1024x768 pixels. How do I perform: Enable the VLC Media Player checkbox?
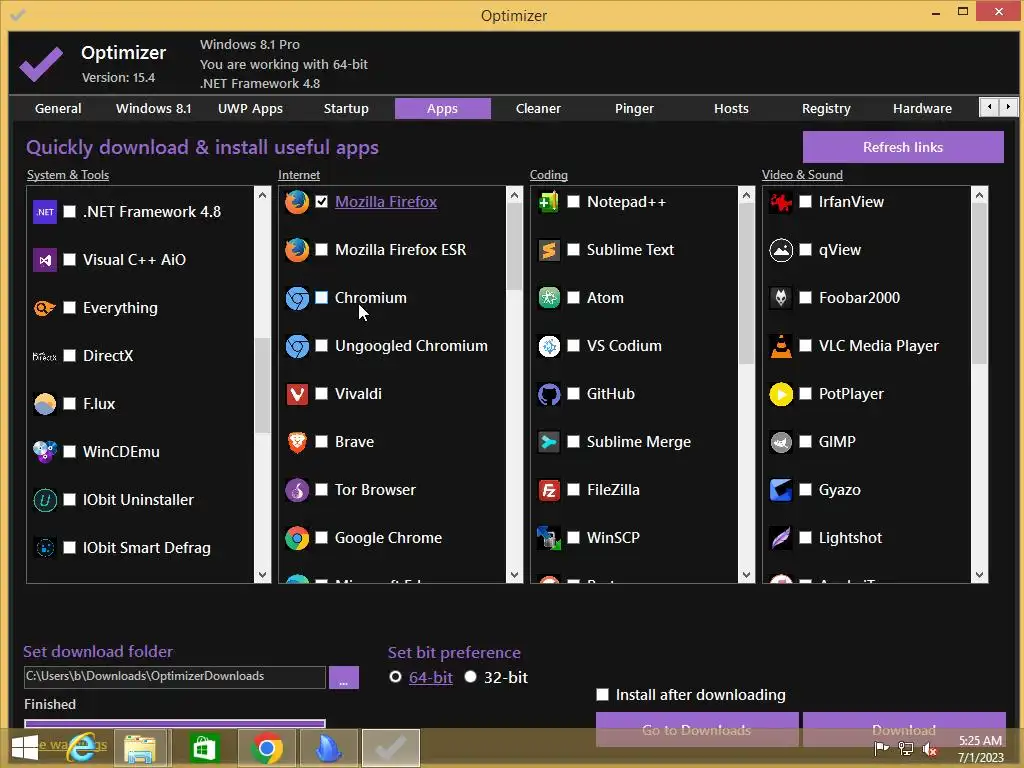click(806, 345)
